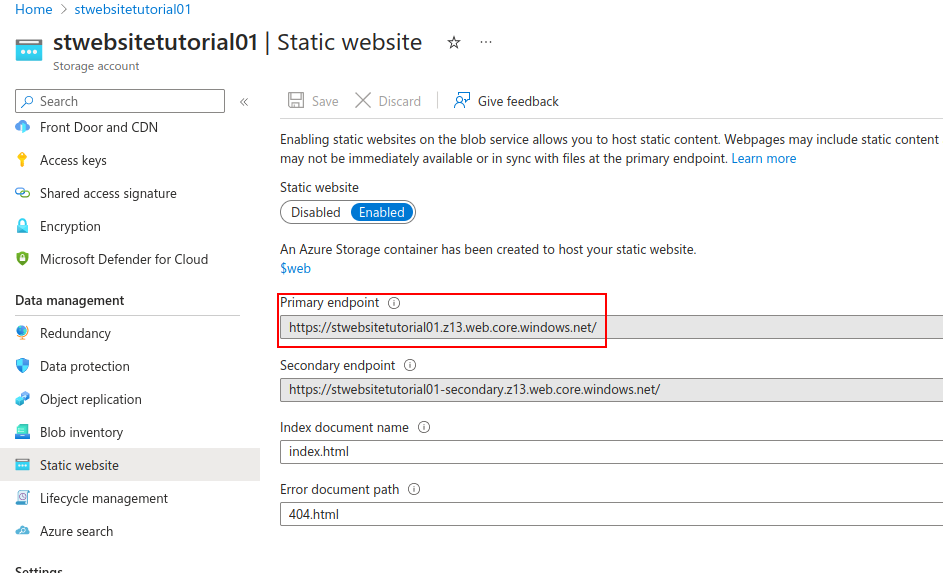Click the Save disk icon

point(296,100)
